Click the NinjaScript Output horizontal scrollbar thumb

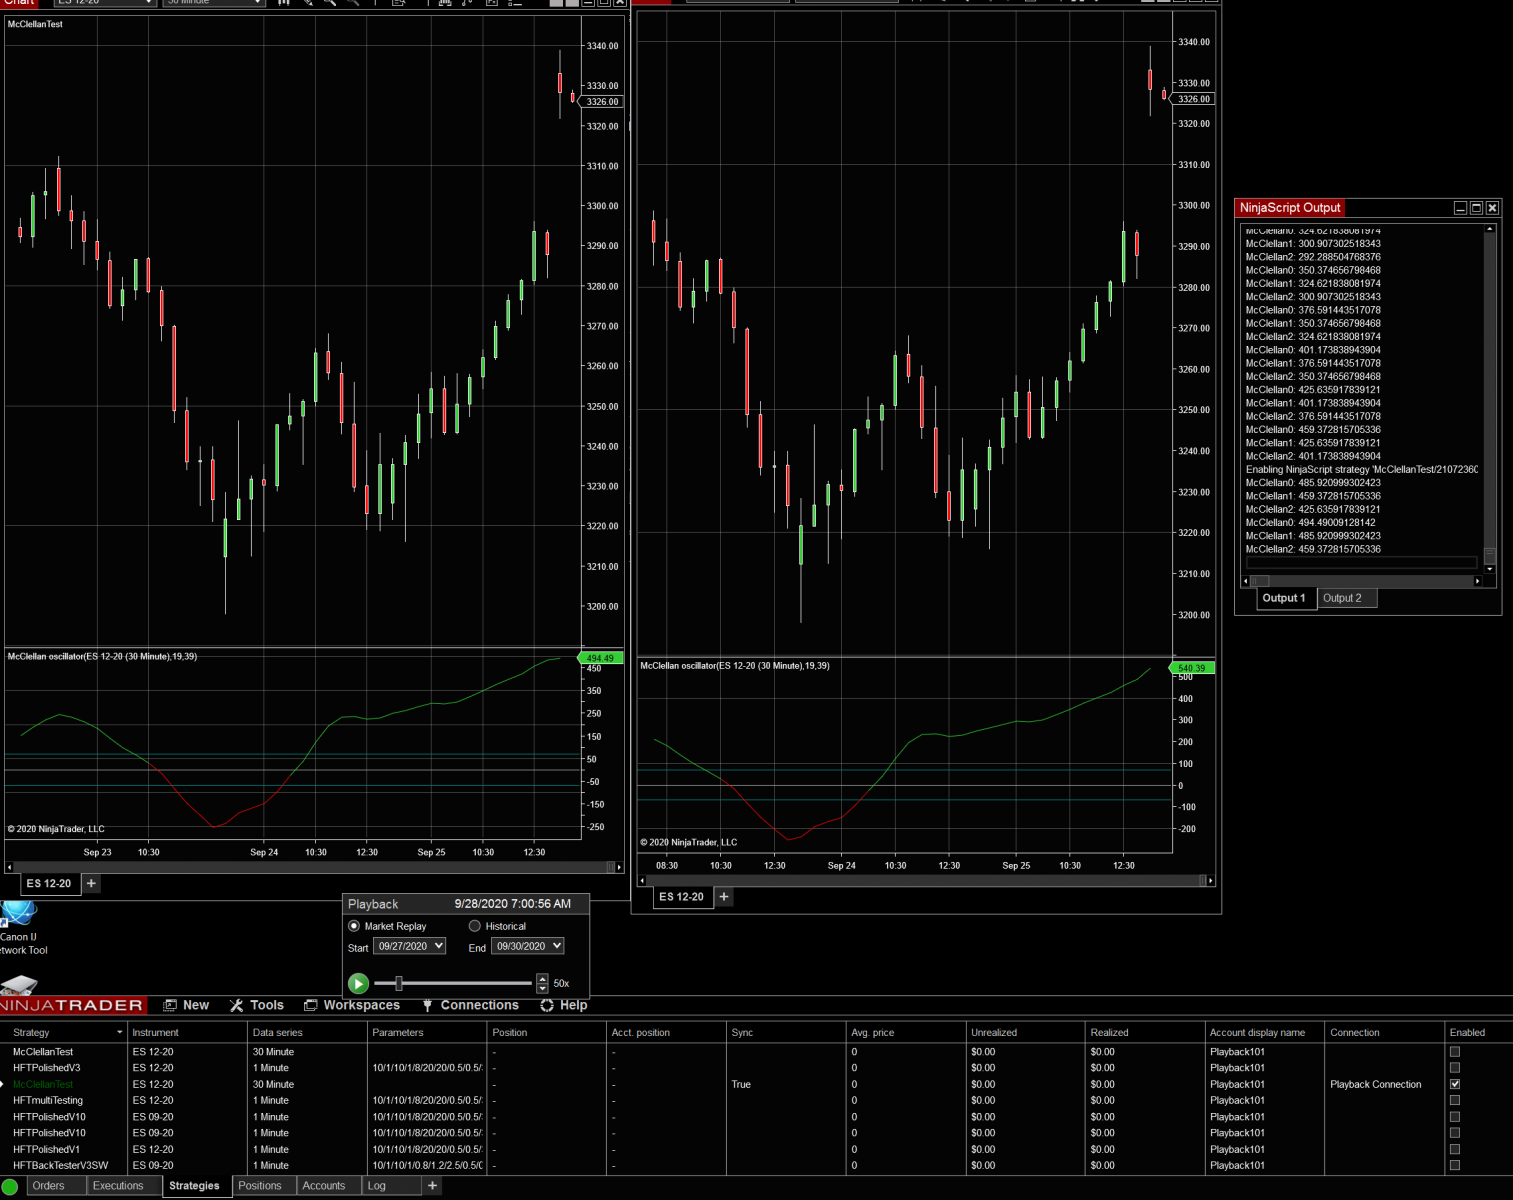pos(1260,581)
